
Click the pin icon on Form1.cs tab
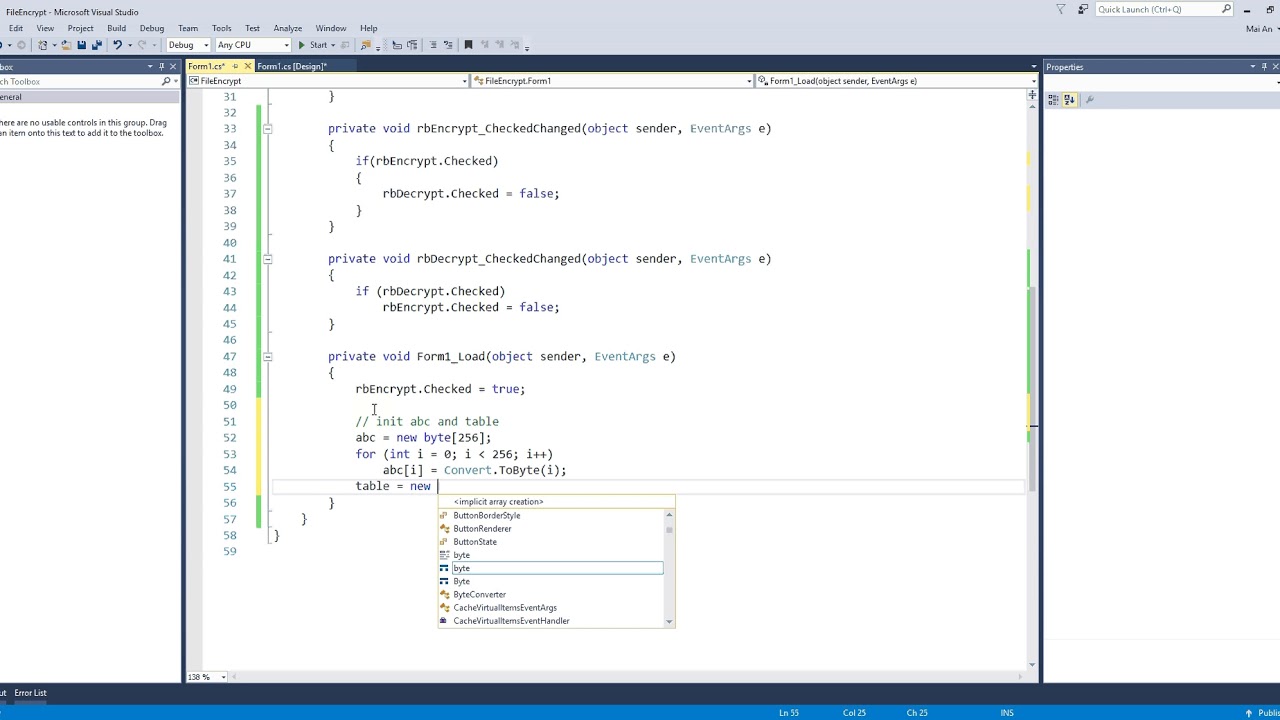(x=235, y=67)
